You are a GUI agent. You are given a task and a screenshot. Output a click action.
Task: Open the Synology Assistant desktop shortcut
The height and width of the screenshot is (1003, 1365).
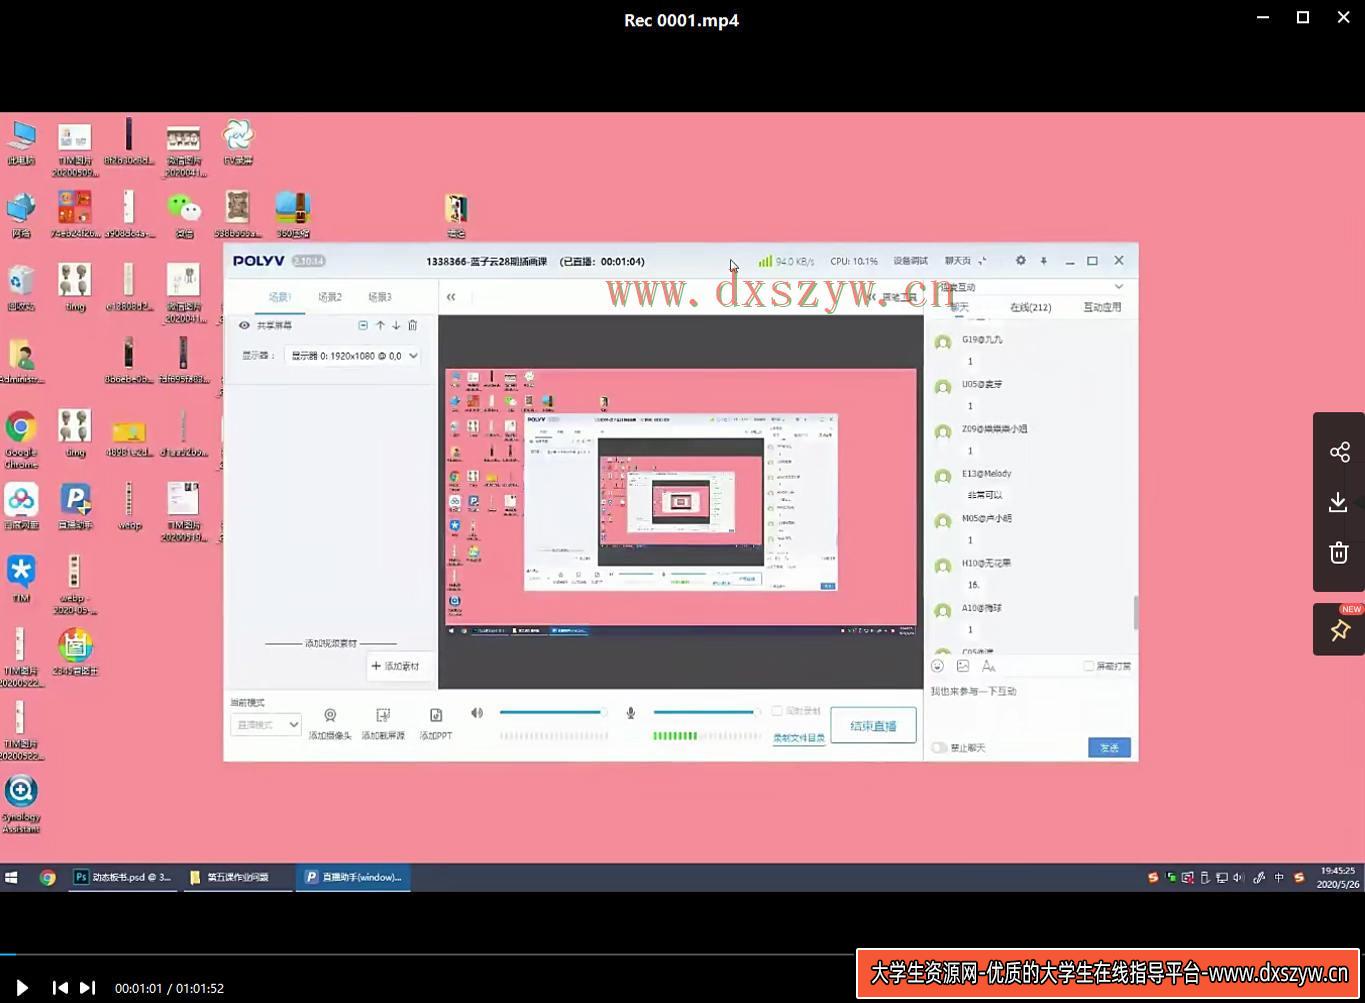click(x=21, y=803)
